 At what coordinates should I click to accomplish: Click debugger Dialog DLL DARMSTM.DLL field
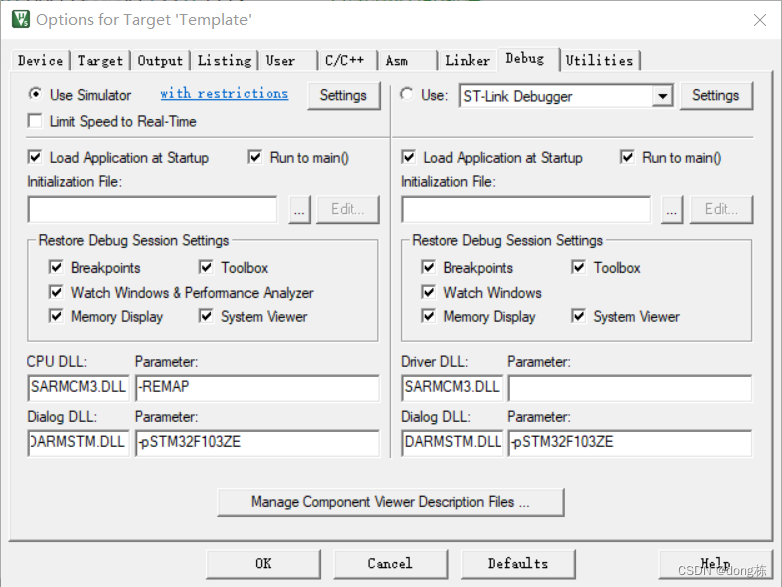pos(452,443)
